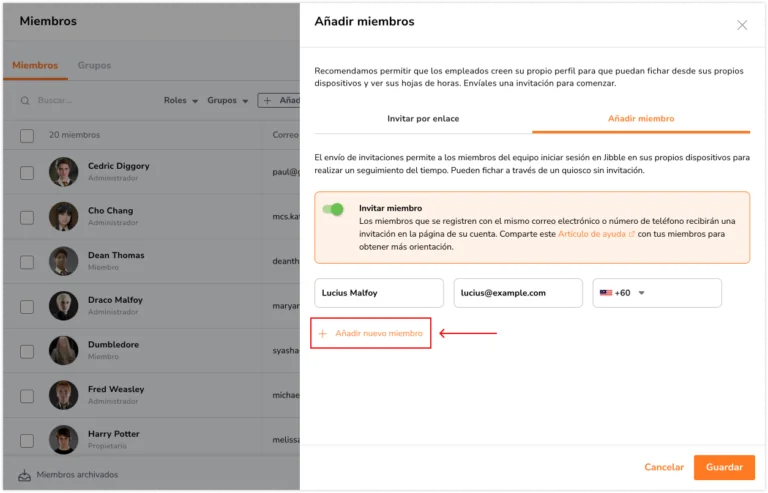
Task: Close the Añadir miembros panel
Action: [742, 25]
